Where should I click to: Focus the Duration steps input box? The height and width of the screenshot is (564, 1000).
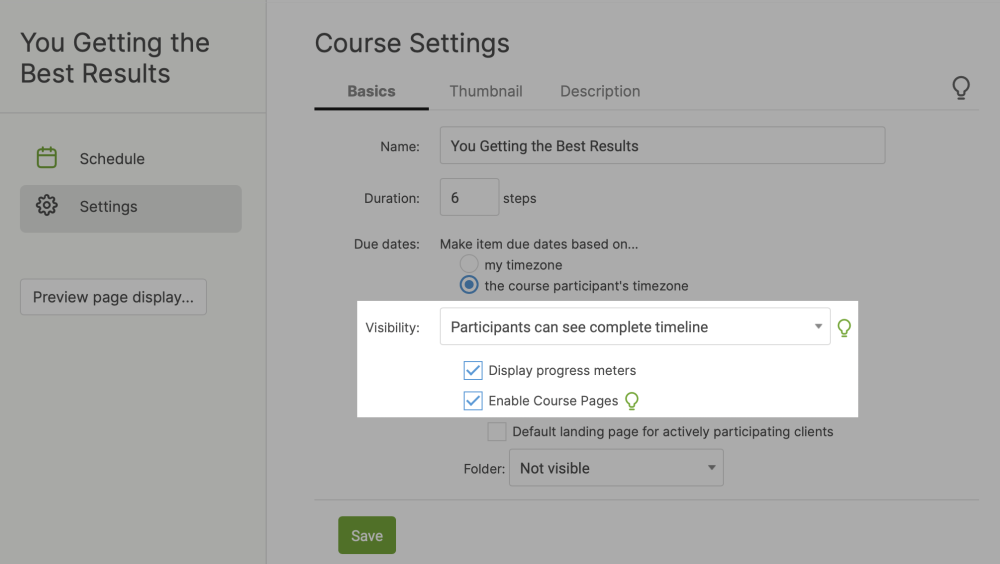click(x=469, y=198)
